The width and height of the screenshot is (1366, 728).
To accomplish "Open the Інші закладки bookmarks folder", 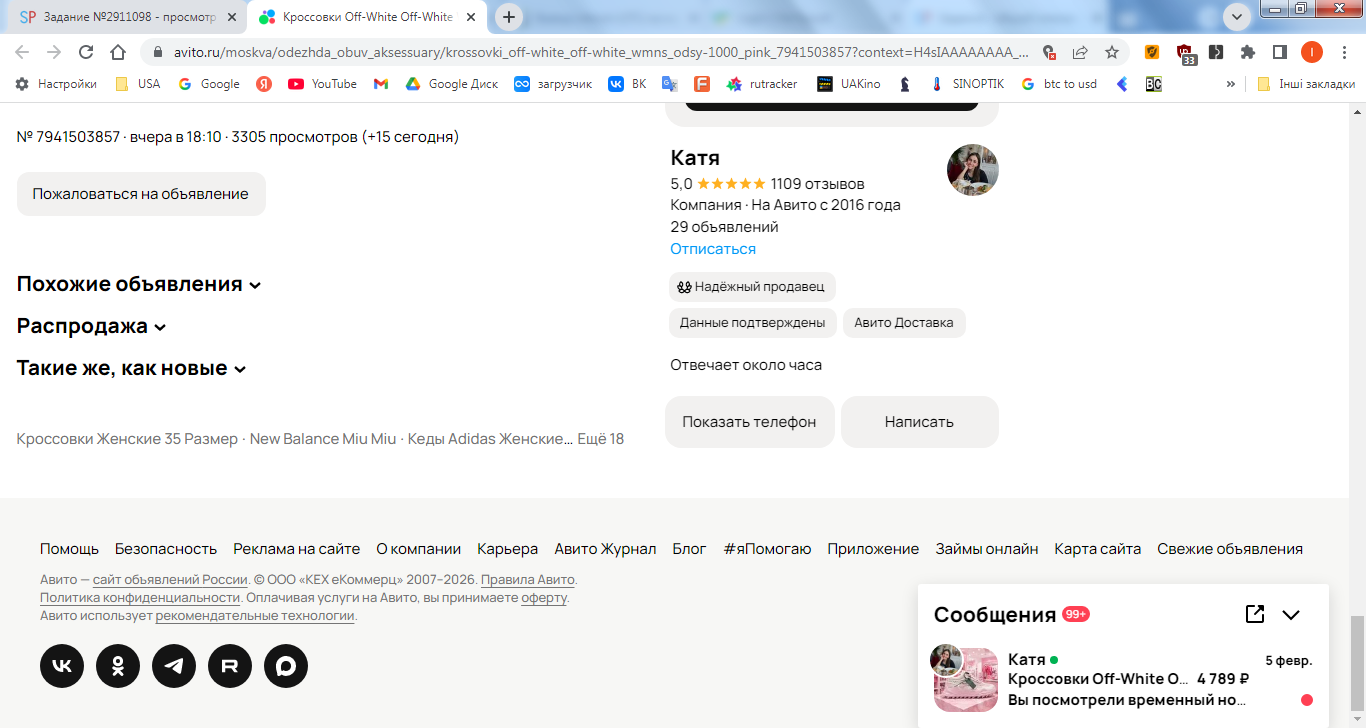I will pos(1306,84).
